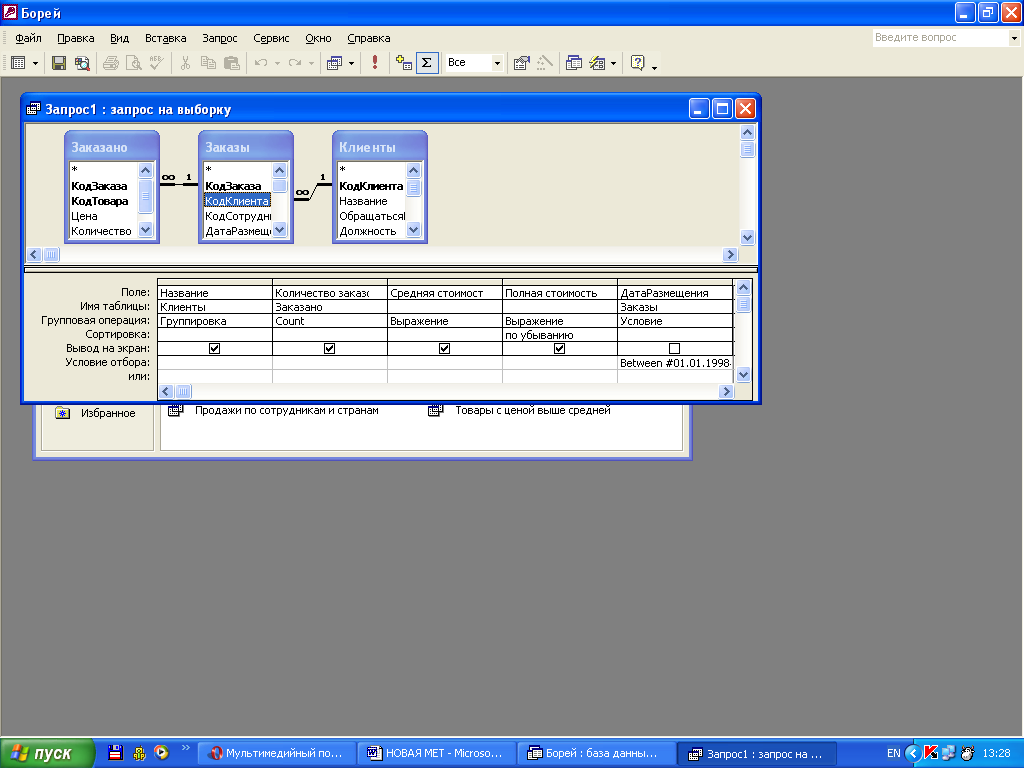Click the Properties toolbar icon
1024x768 pixels.
pyautogui.click(x=521, y=63)
